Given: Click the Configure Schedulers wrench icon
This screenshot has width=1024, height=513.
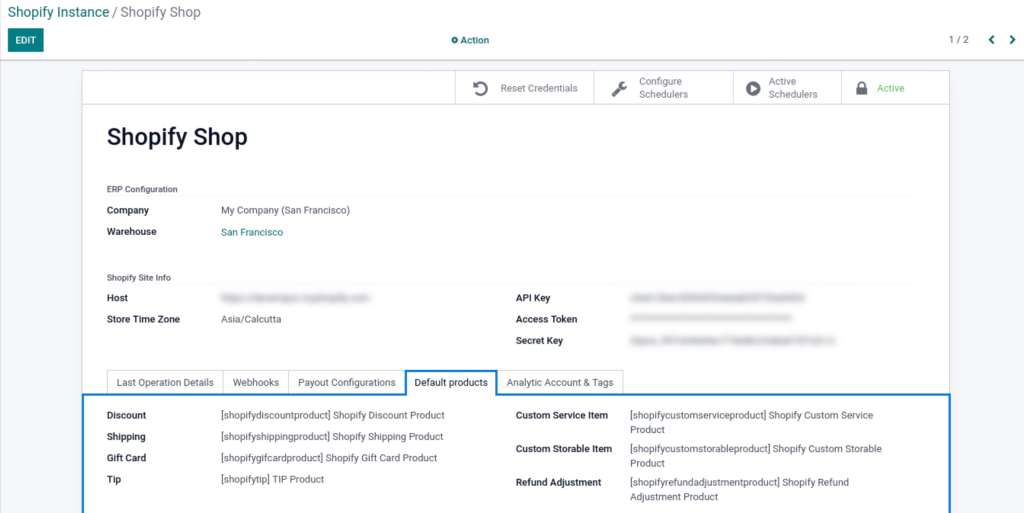Looking at the screenshot, I should 619,88.
